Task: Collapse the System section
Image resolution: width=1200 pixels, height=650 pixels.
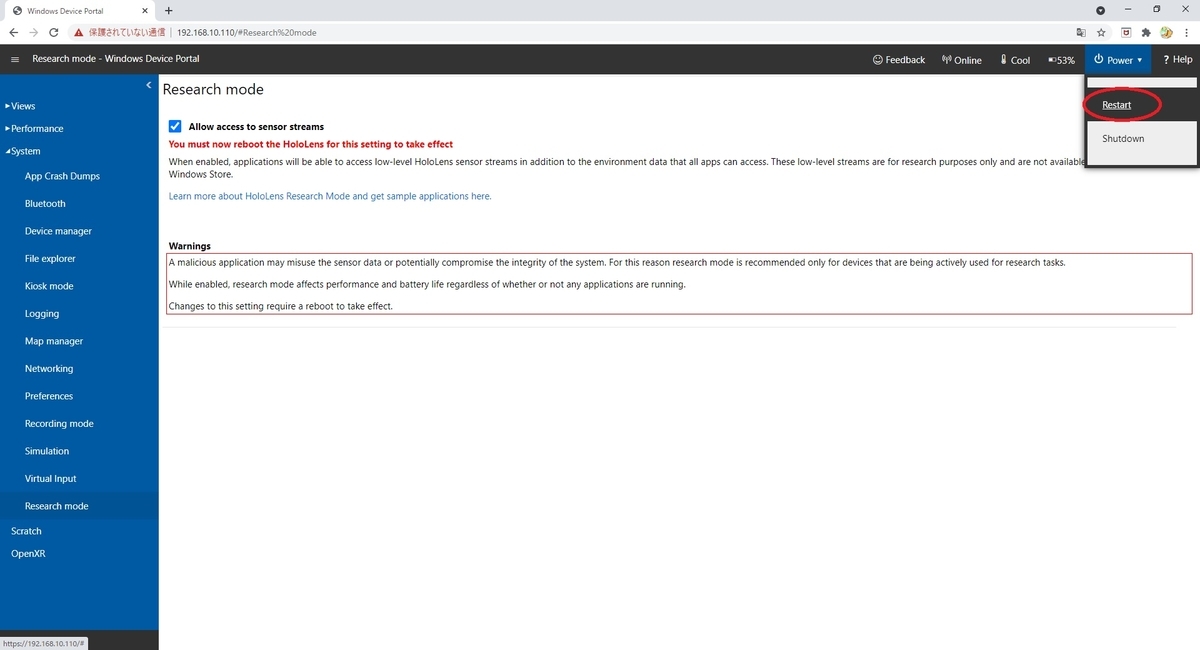Action: (x=22, y=151)
